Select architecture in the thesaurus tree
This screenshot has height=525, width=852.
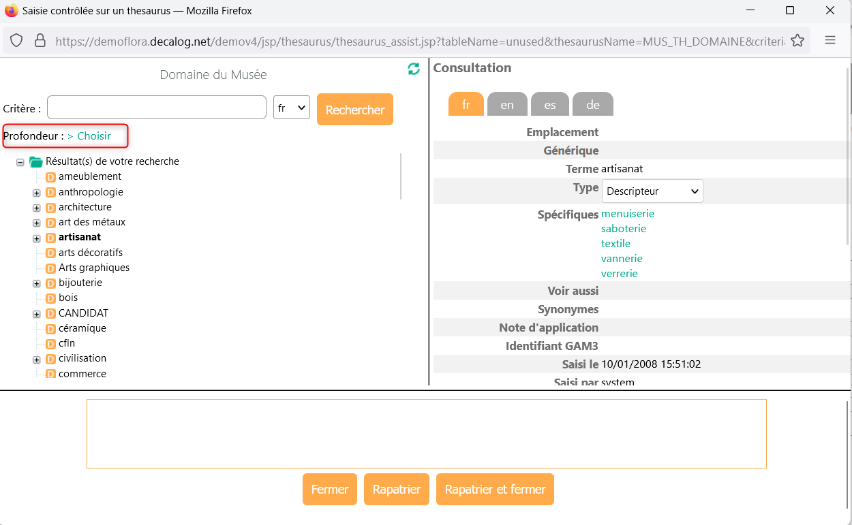click(x=85, y=207)
